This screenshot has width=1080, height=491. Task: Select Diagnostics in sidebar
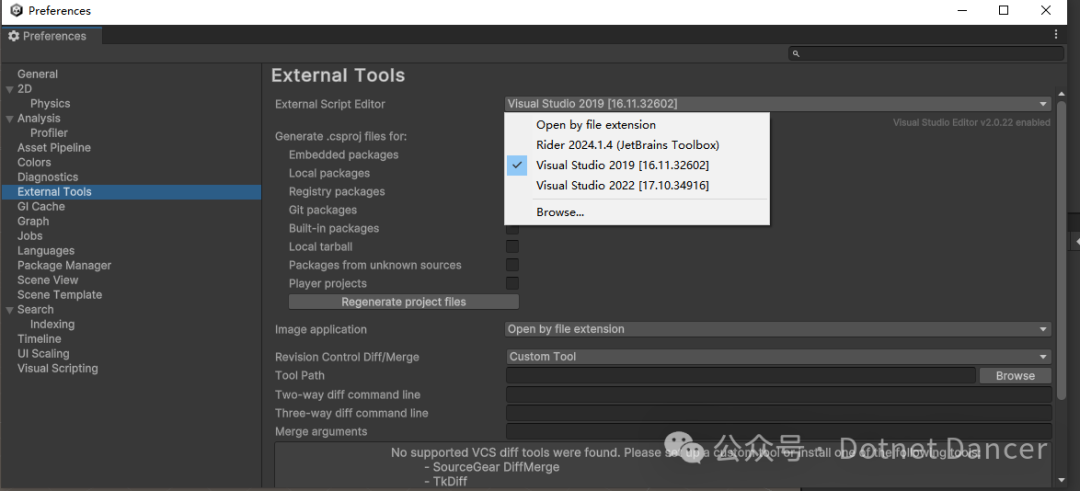point(48,177)
